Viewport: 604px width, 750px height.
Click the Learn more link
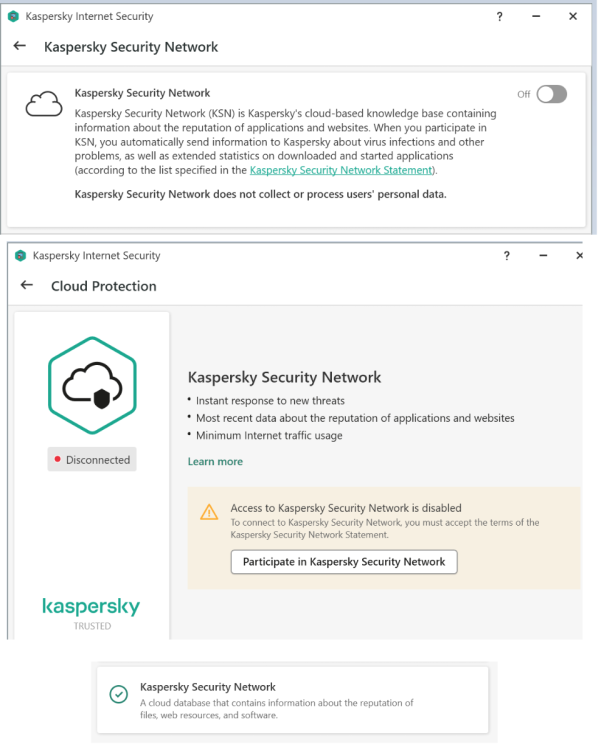(215, 462)
